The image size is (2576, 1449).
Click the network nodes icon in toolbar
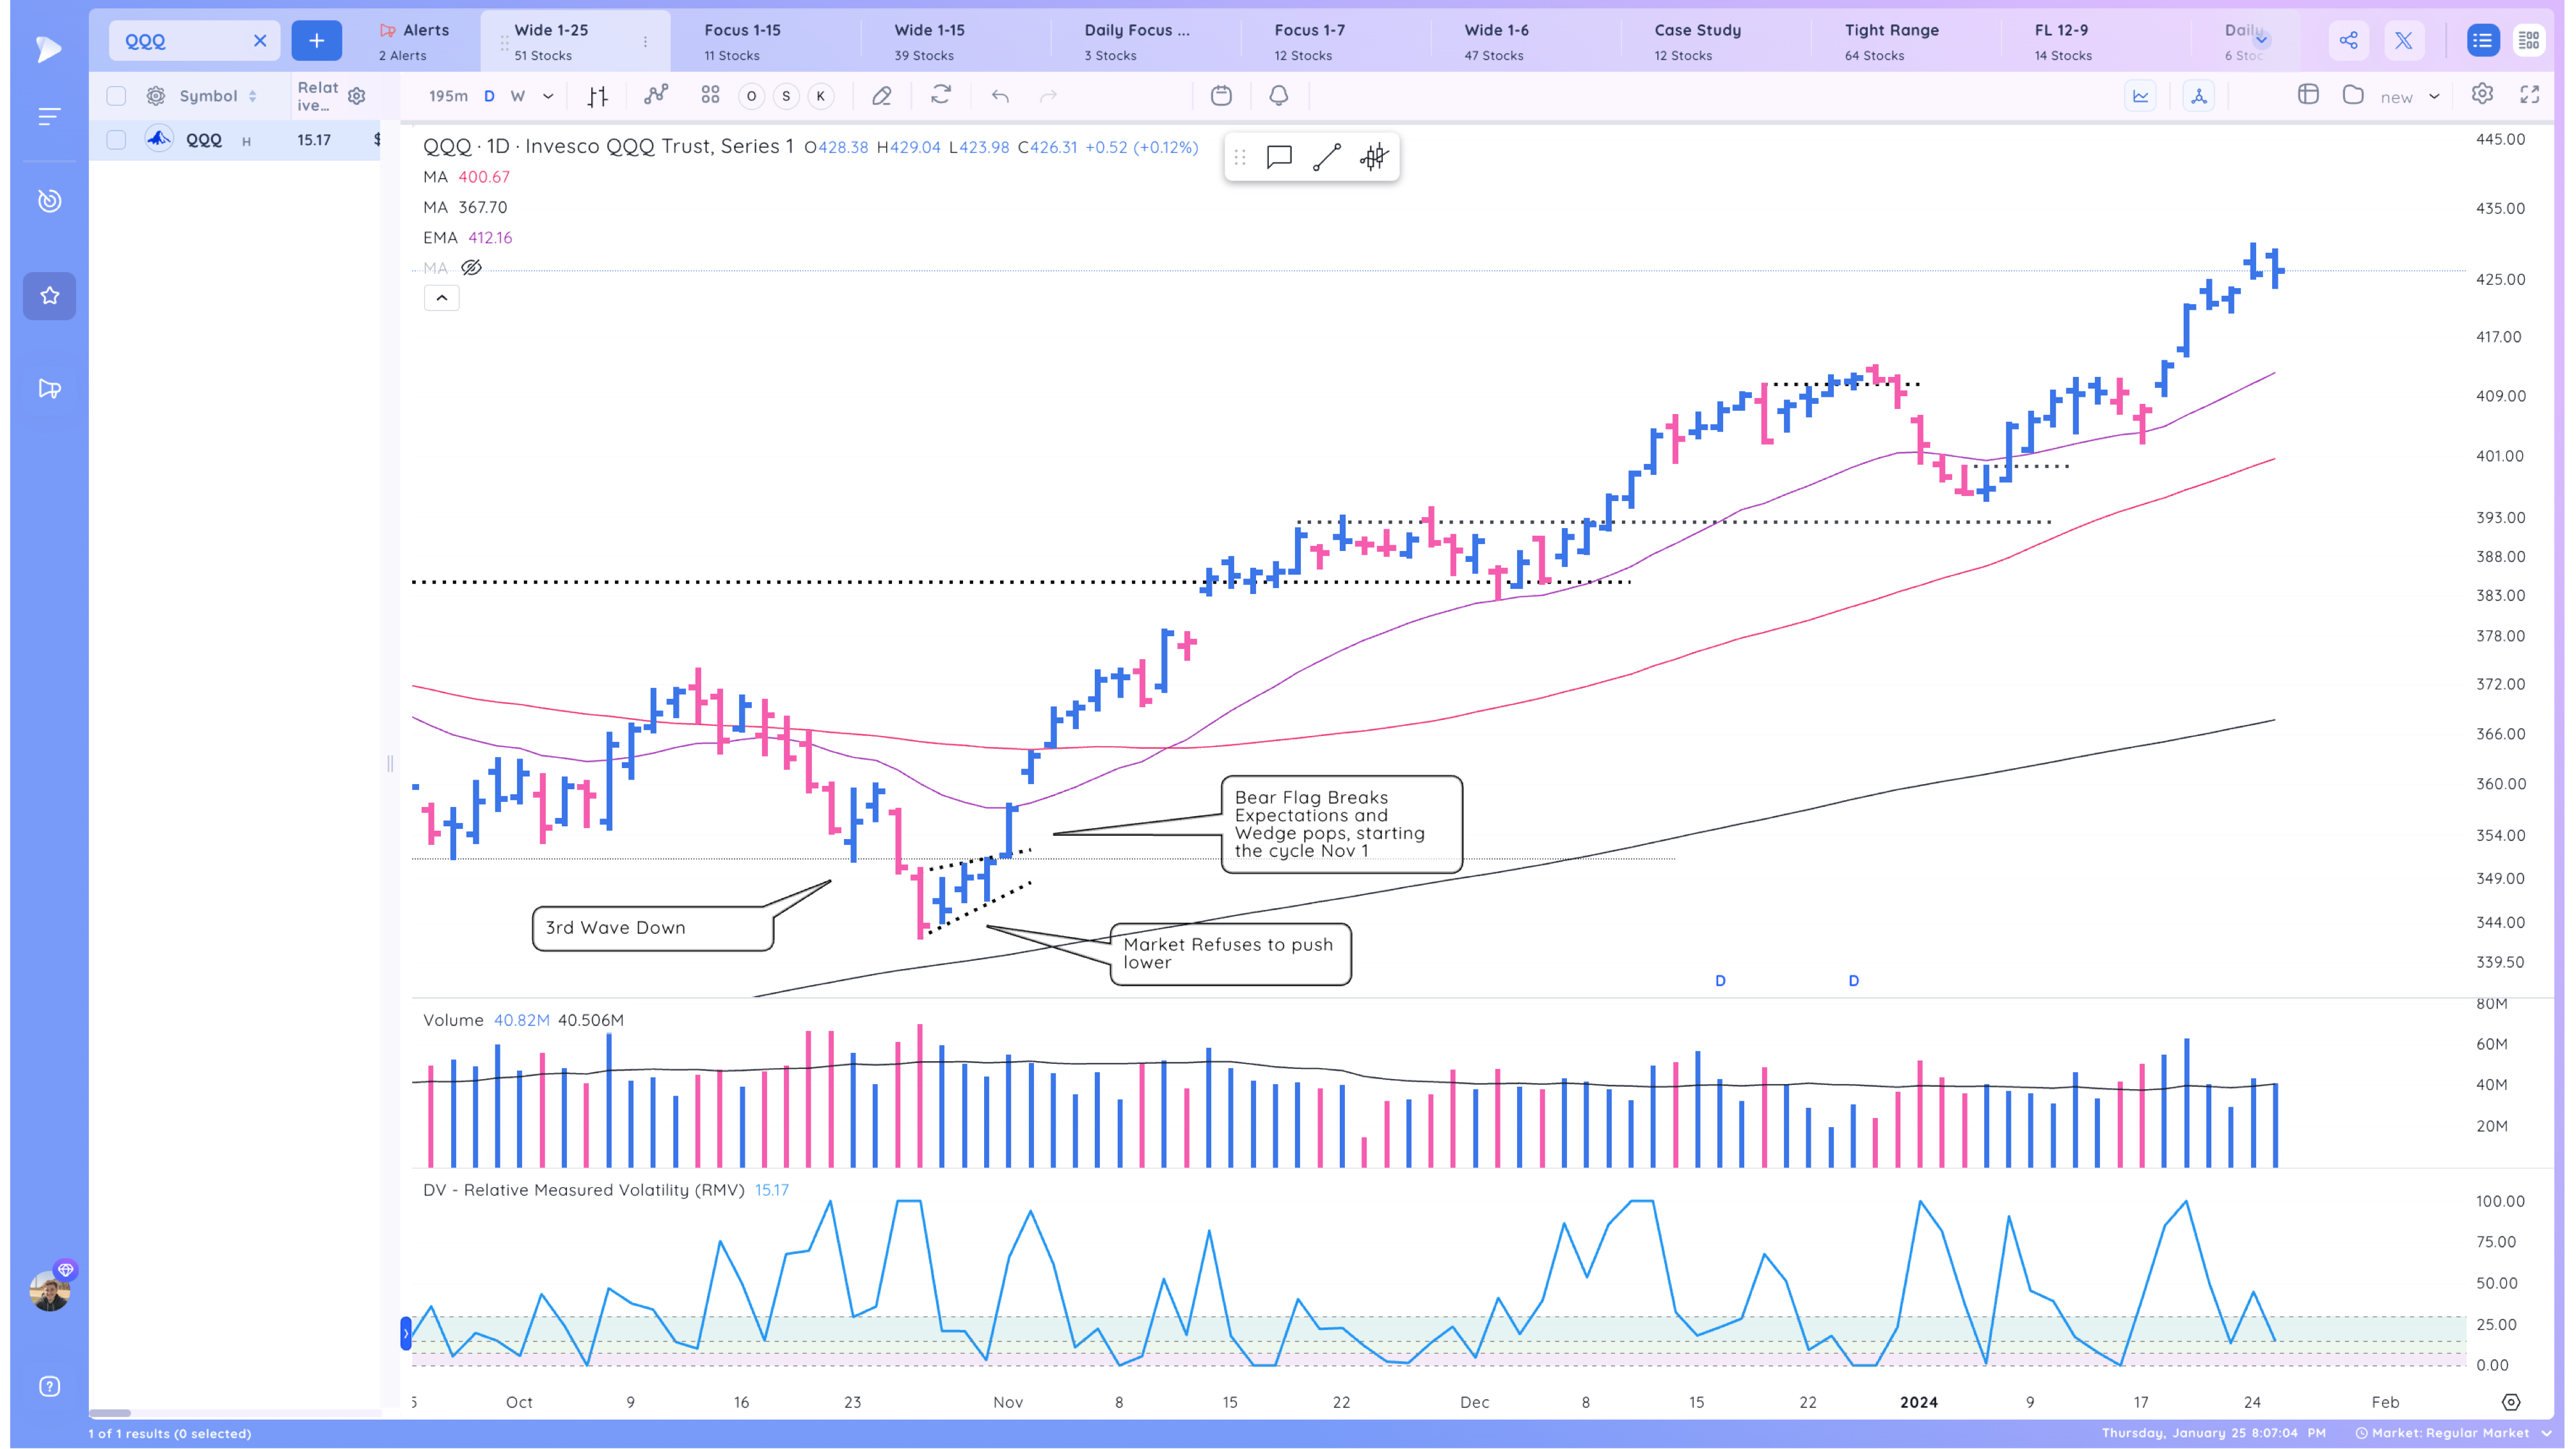point(2198,96)
